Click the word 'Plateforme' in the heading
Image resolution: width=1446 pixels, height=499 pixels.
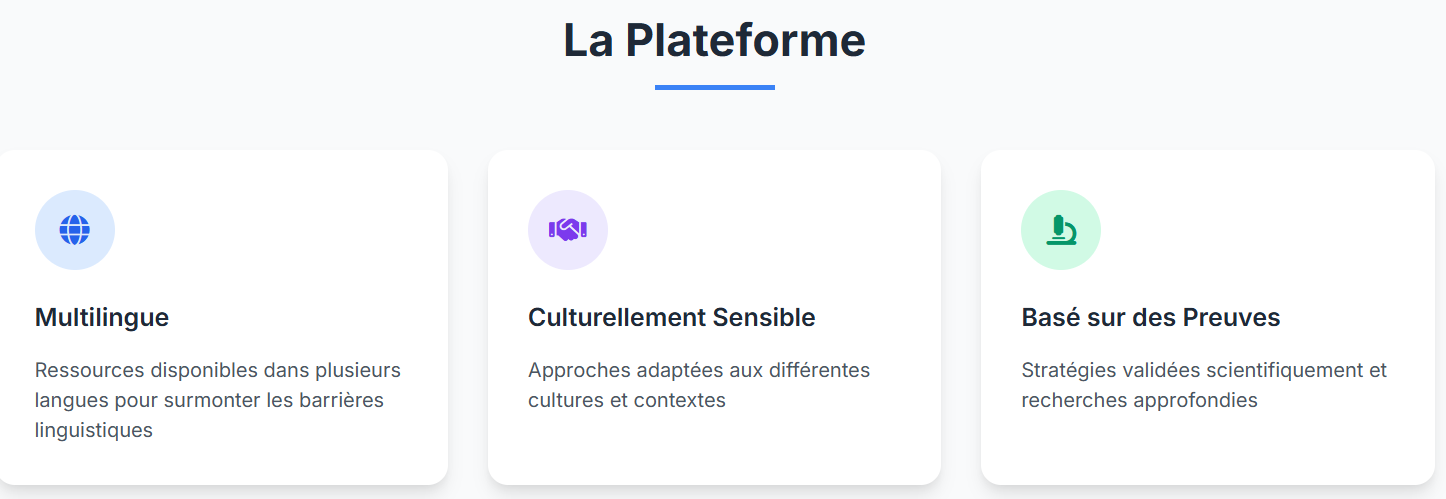coord(745,40)
